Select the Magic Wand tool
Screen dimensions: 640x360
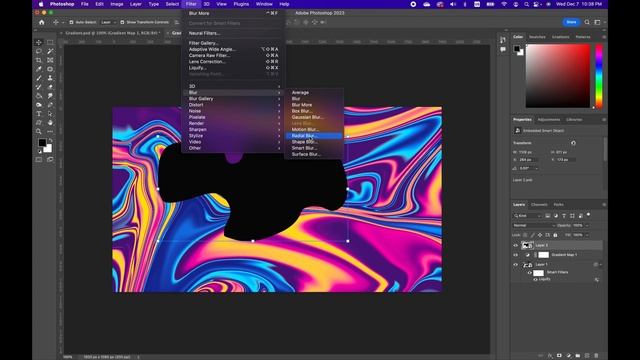coord(50,51)
